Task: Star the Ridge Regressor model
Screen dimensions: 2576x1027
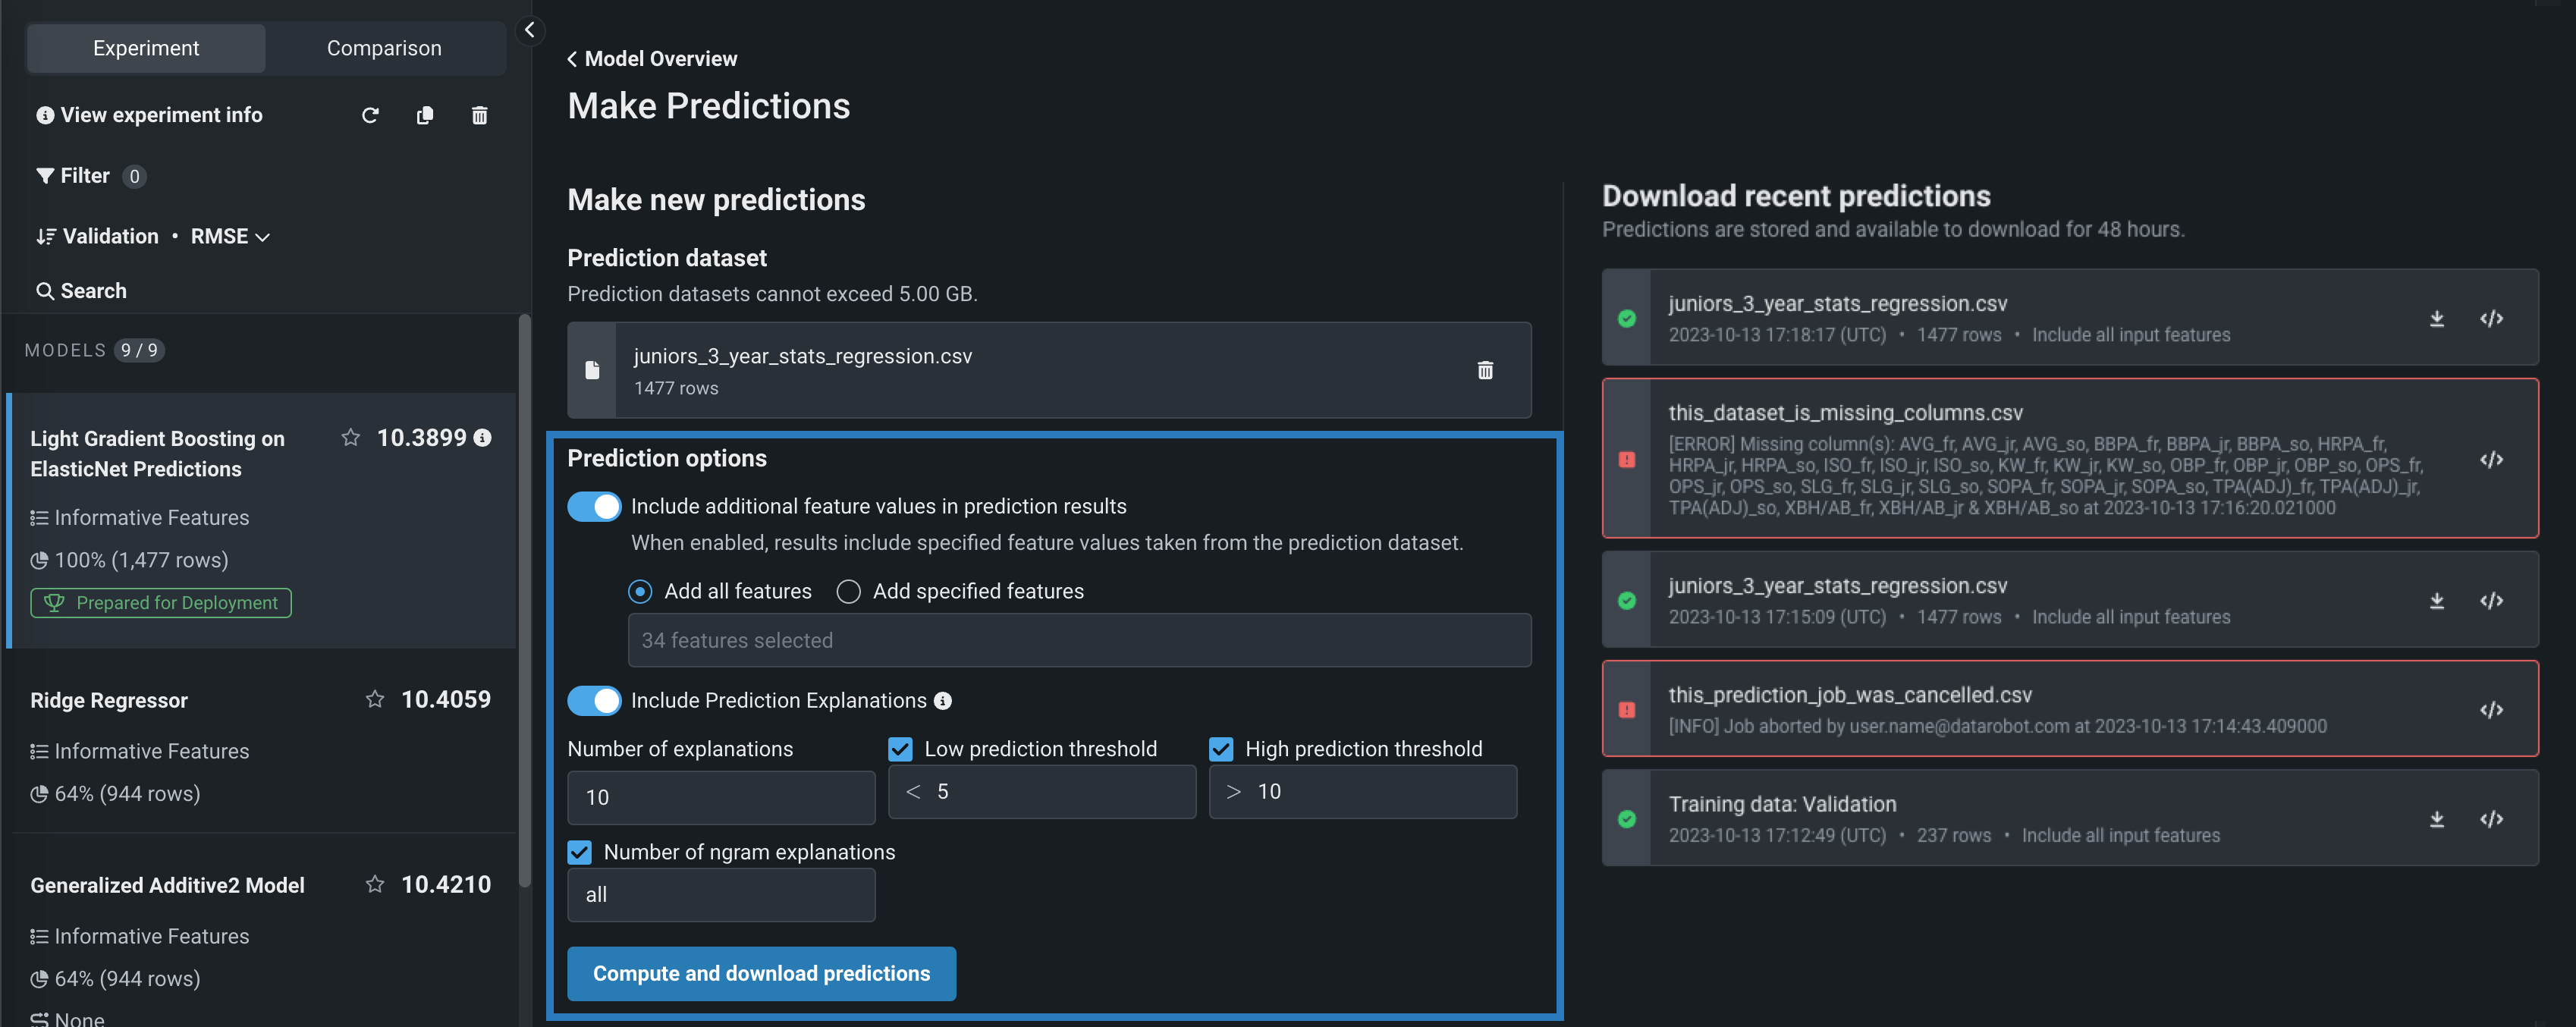Action: pyautogui.click(x=375, y=699)
